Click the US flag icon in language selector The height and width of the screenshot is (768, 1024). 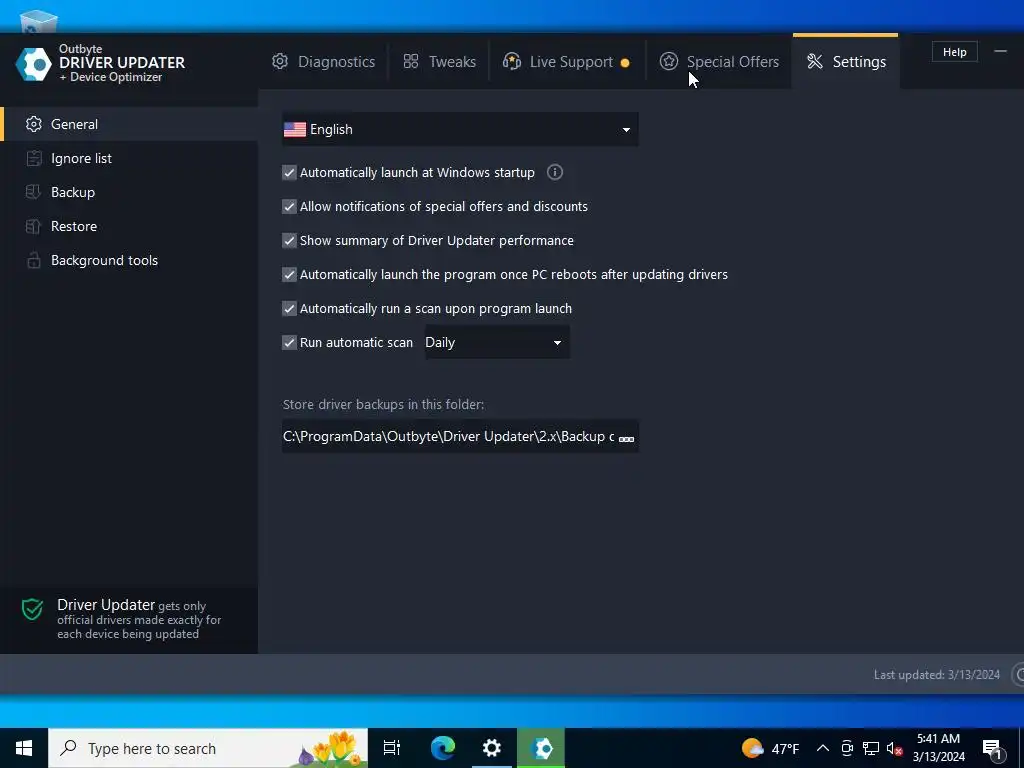click(295, 129)
